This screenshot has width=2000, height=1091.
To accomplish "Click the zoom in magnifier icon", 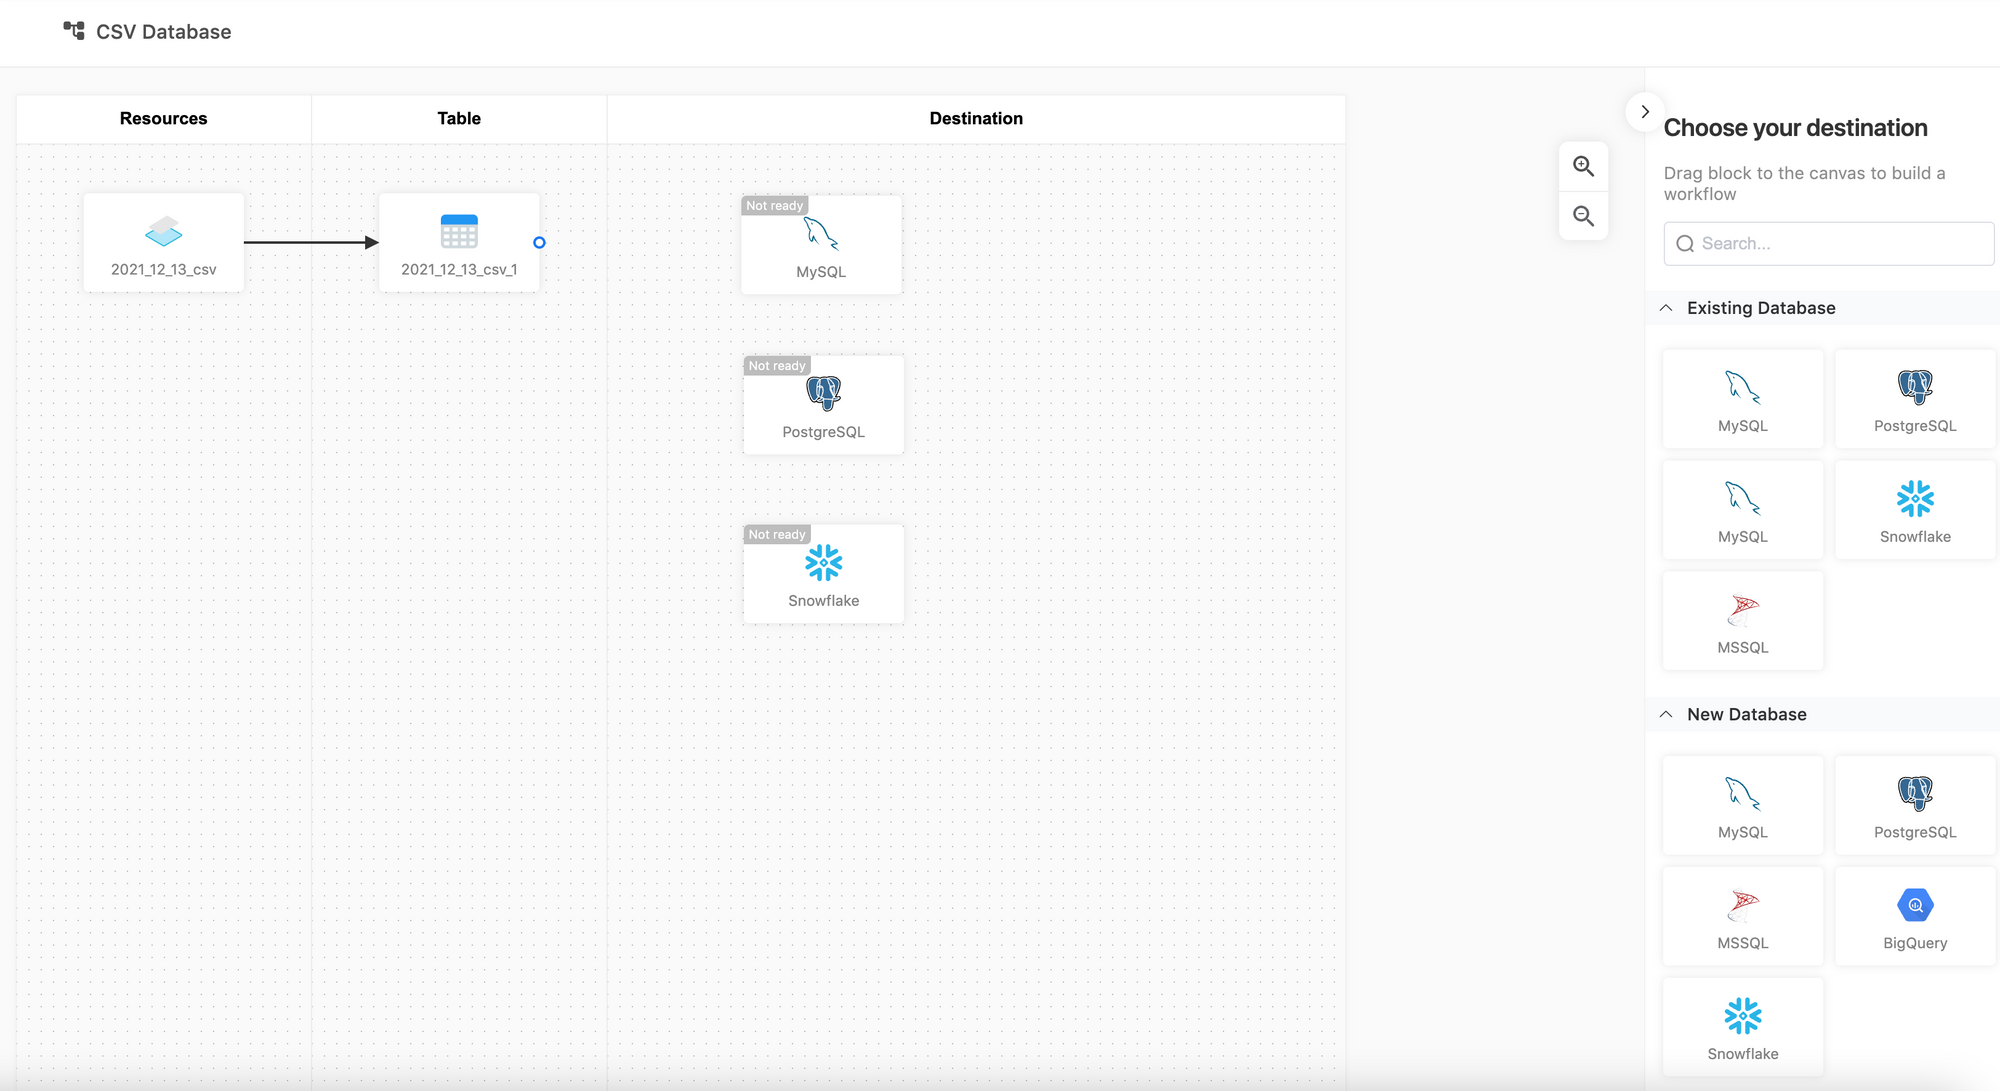I will (x=1583, y=166).
